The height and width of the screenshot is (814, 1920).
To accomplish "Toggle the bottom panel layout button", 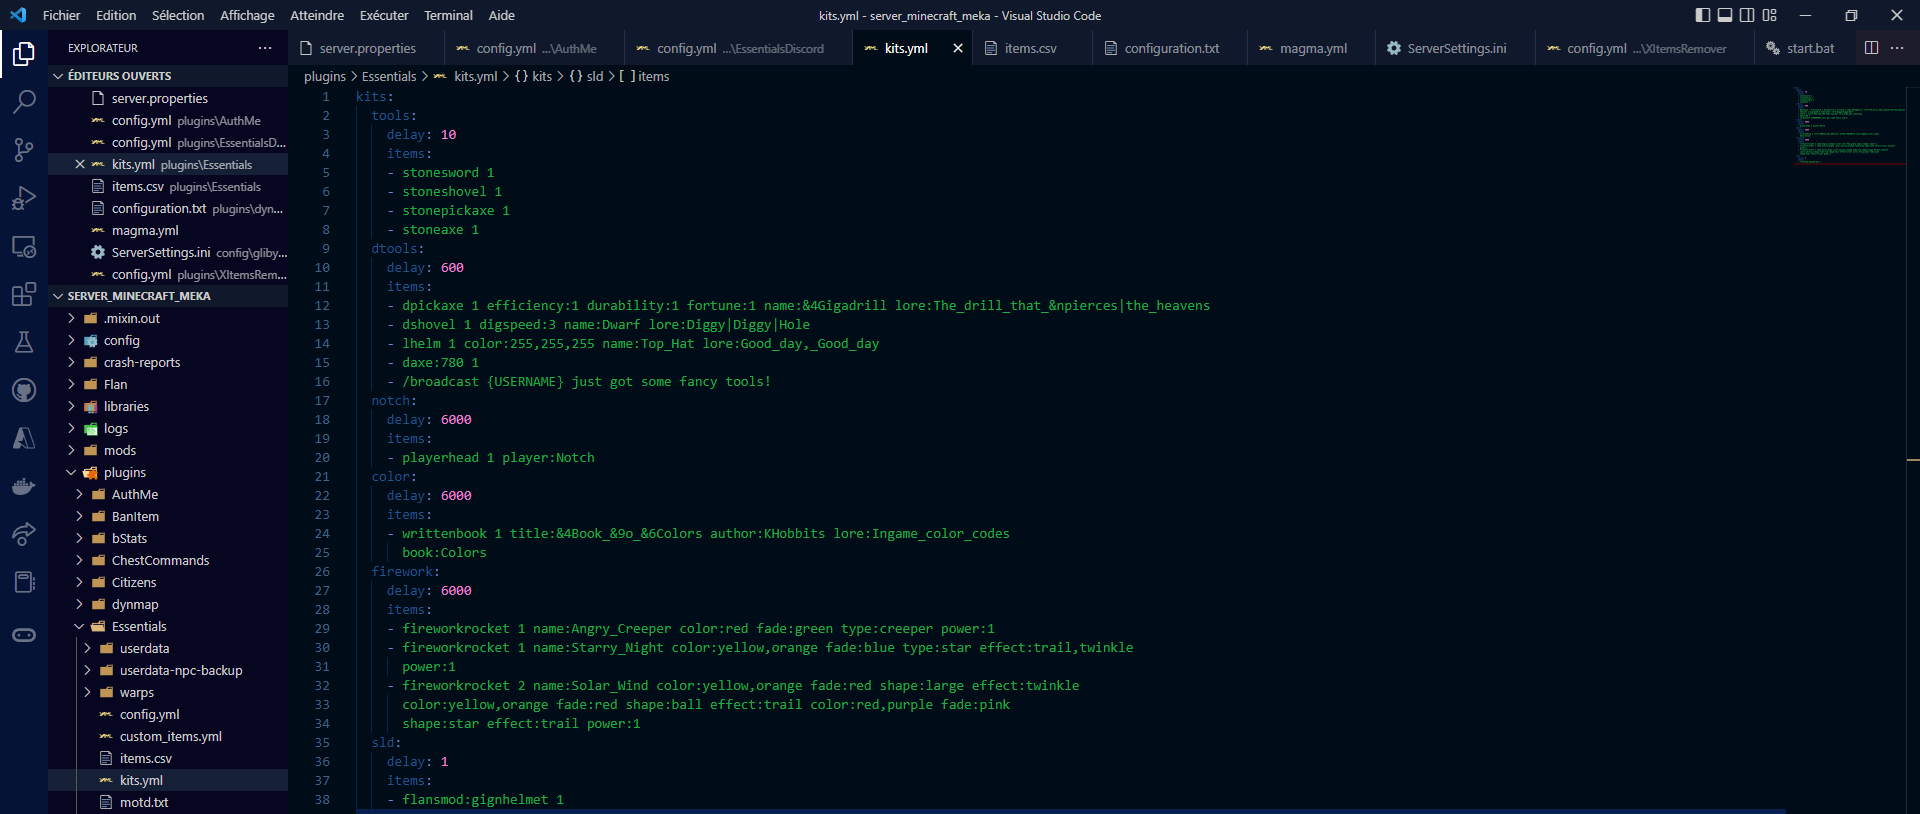I will pos(1725,15).
